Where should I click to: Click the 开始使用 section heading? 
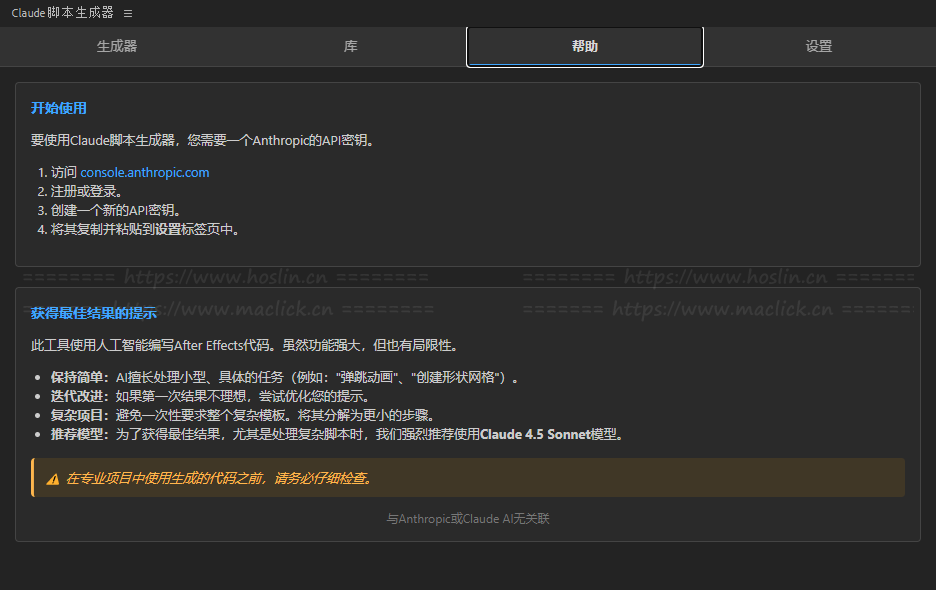pyautogui.click(x=59, y=108)
